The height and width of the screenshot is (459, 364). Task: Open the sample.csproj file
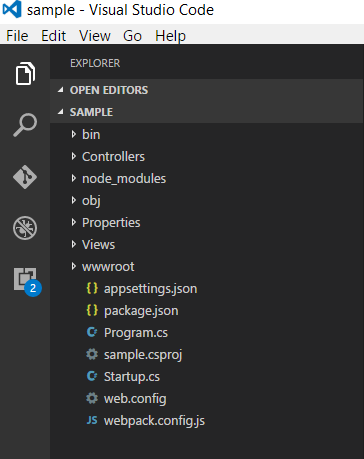click(207, 355)
